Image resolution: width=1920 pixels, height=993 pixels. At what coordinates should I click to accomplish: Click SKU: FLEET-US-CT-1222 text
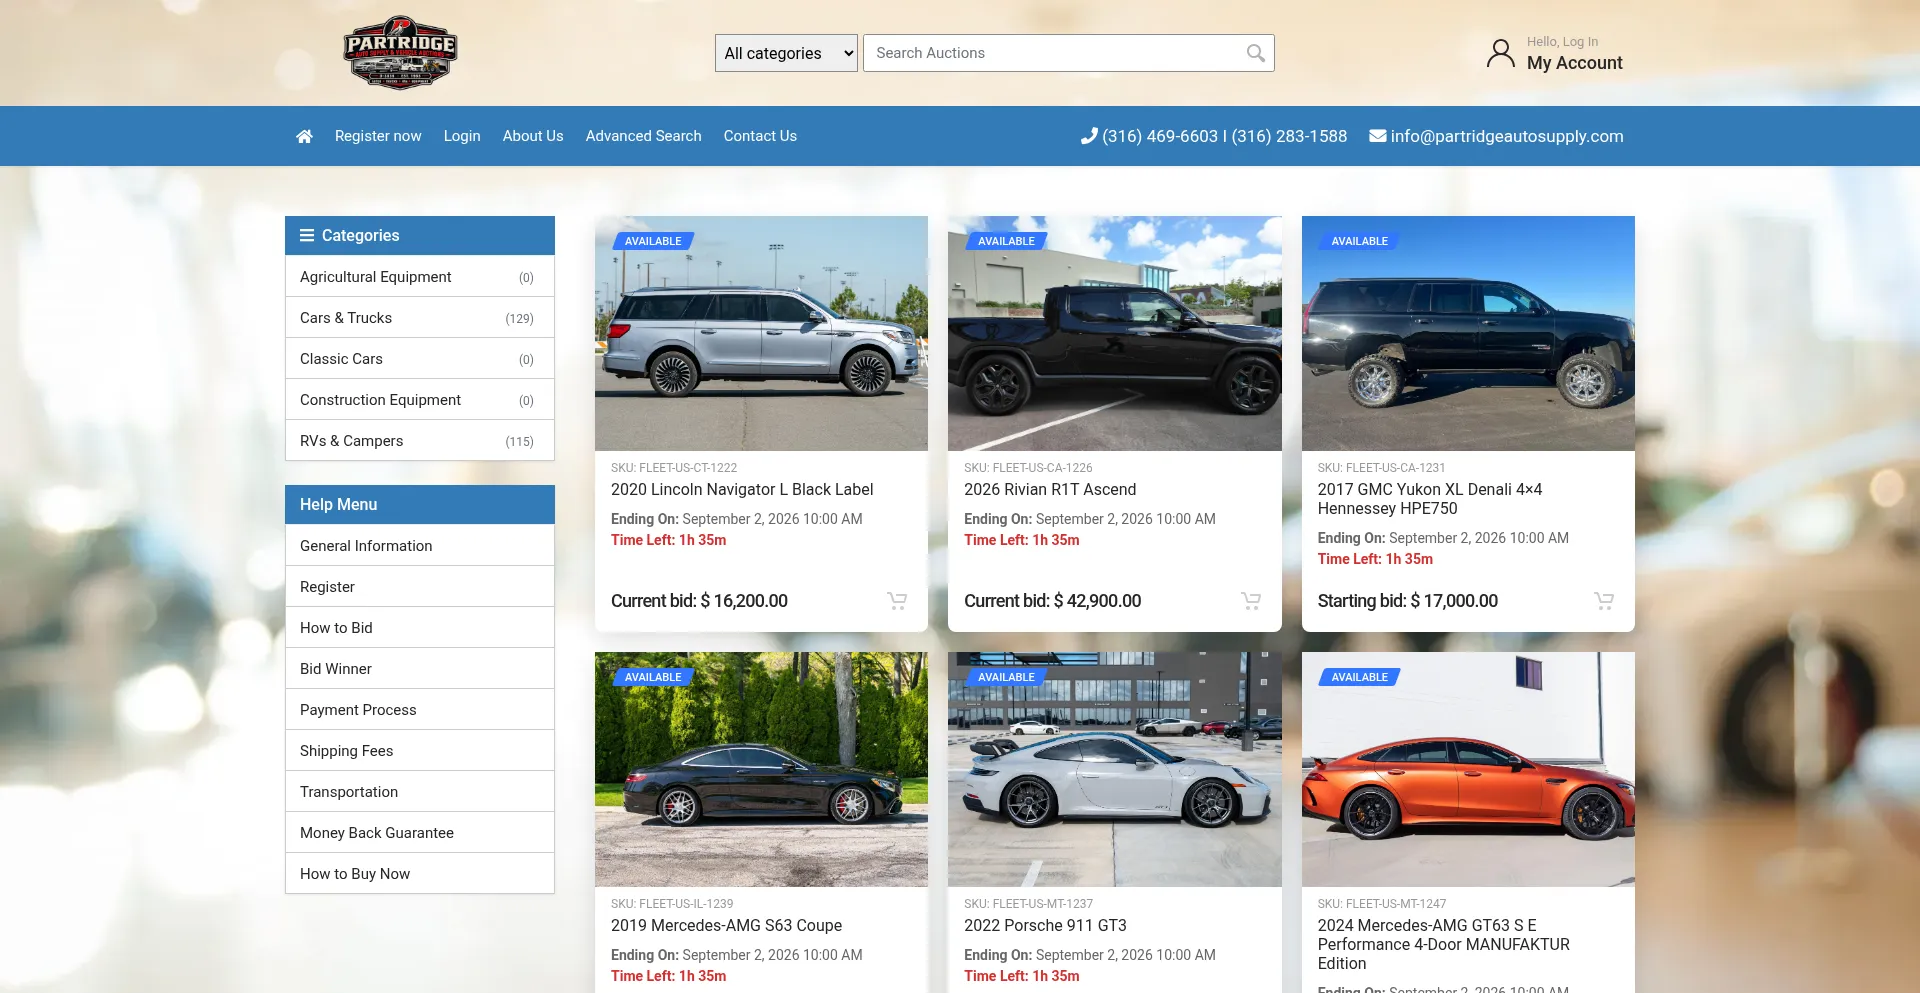coord(674,468)
